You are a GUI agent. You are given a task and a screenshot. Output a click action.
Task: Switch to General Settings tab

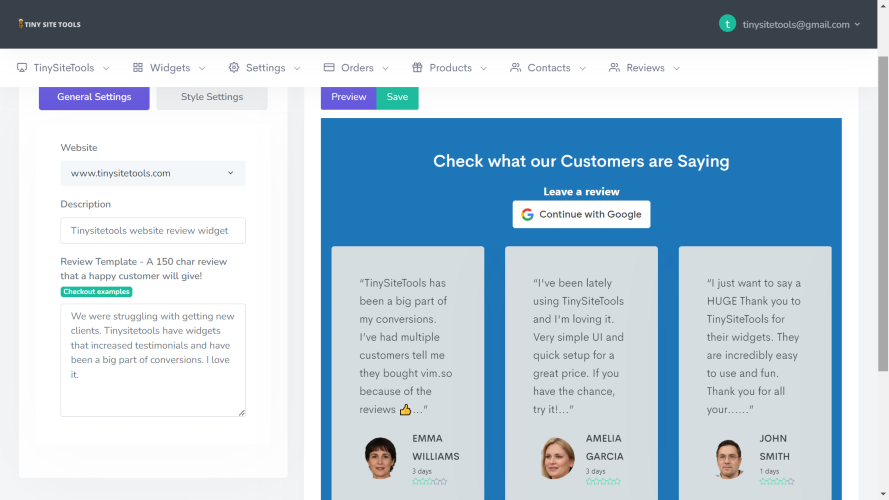coord(94,97)
